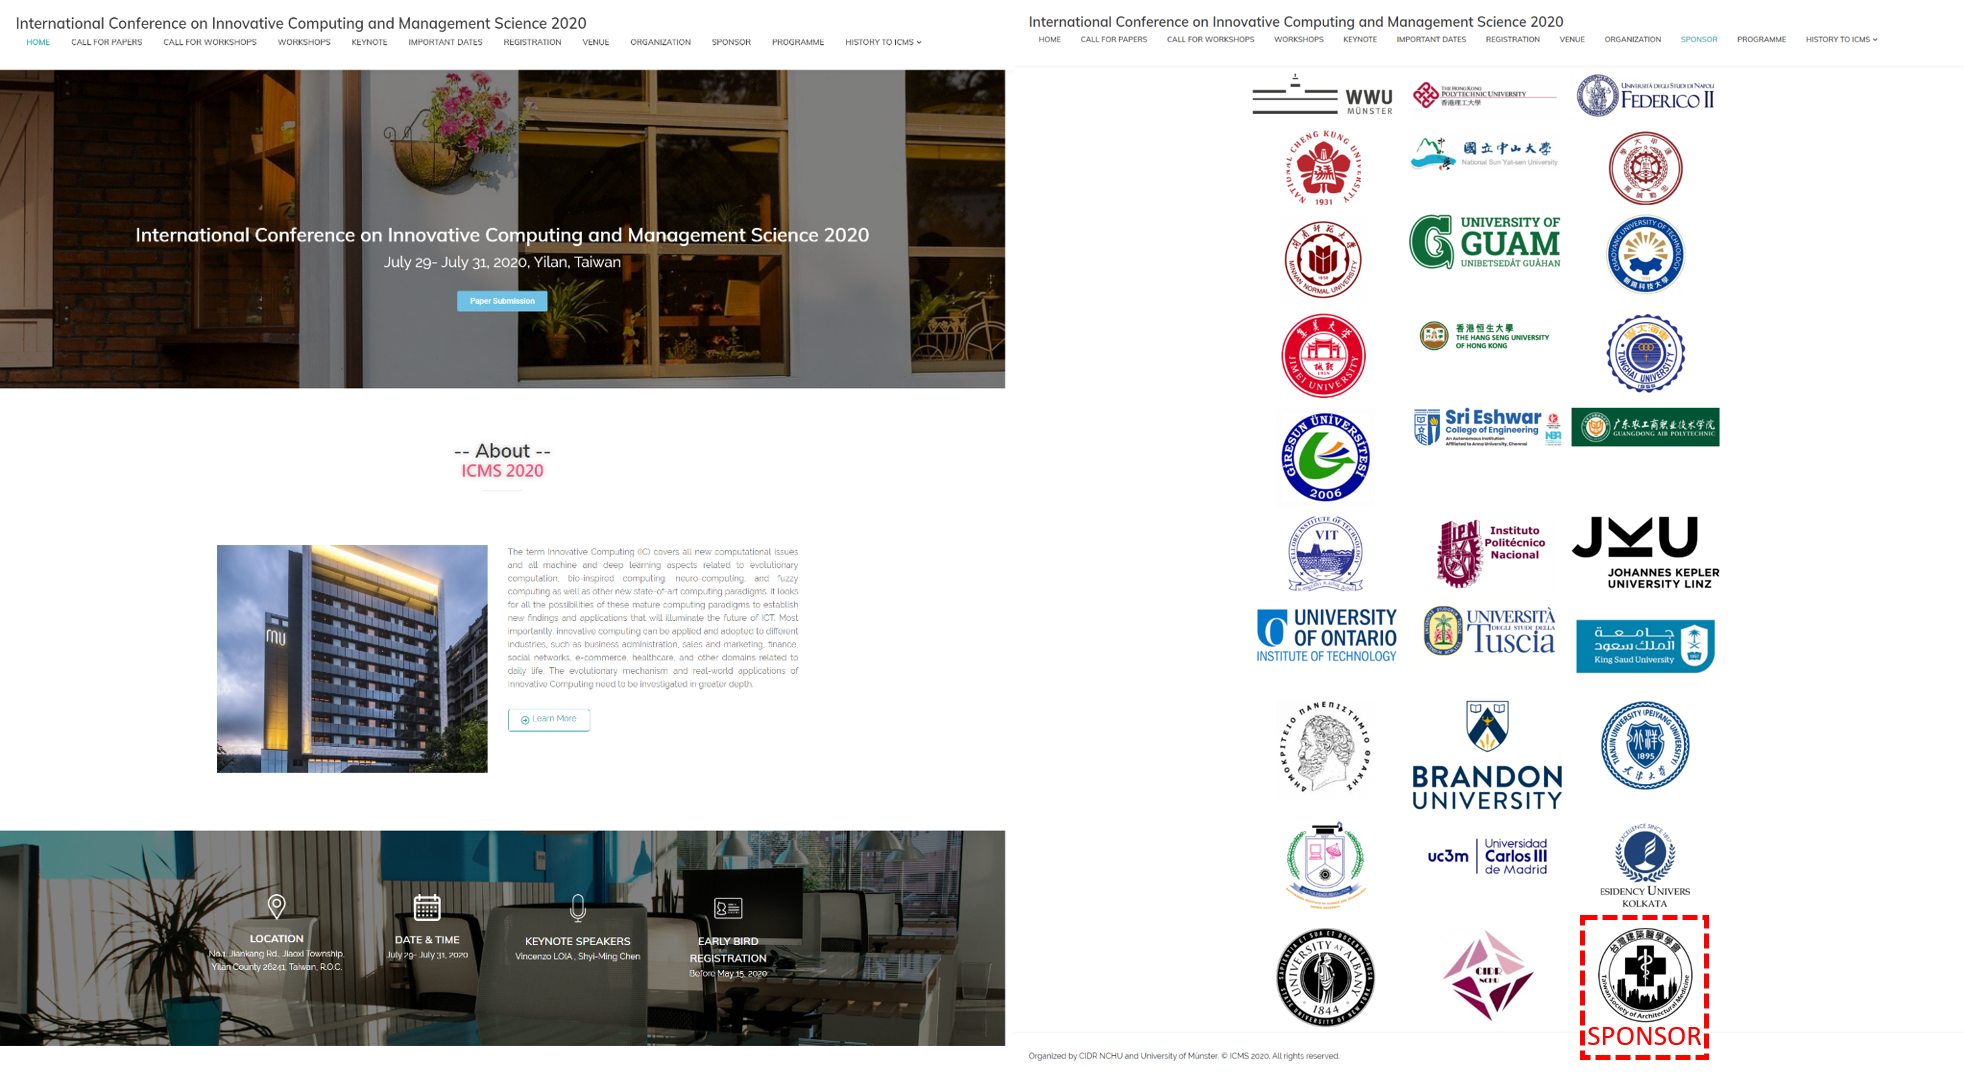Click the Taiwan Society of Architectural Medicine seal

pos(1645,973)
